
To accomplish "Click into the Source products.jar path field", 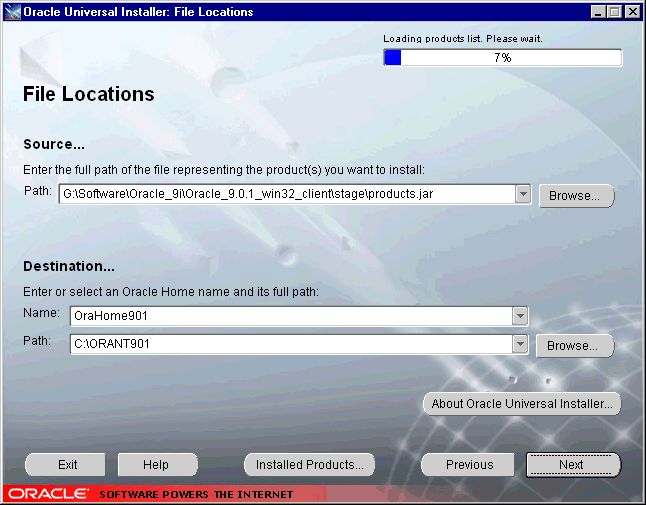I will 288,194.
